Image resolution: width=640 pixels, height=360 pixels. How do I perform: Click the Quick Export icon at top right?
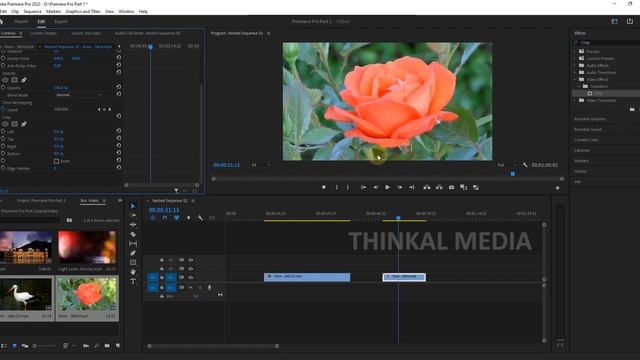point(630,21)
